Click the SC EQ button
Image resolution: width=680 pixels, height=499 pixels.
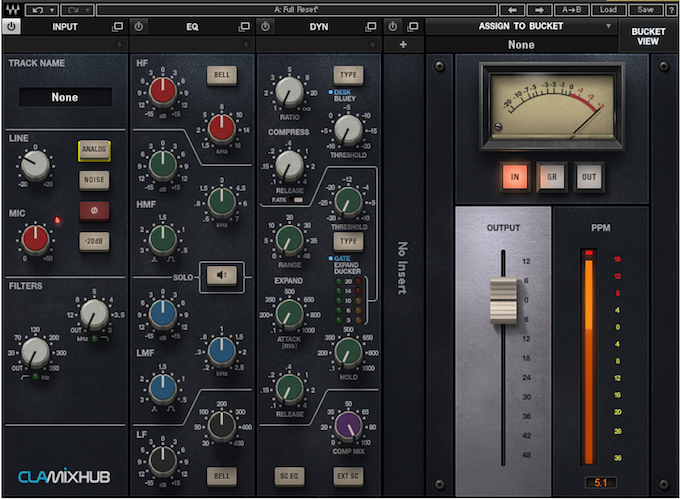(x=289, y=476)
